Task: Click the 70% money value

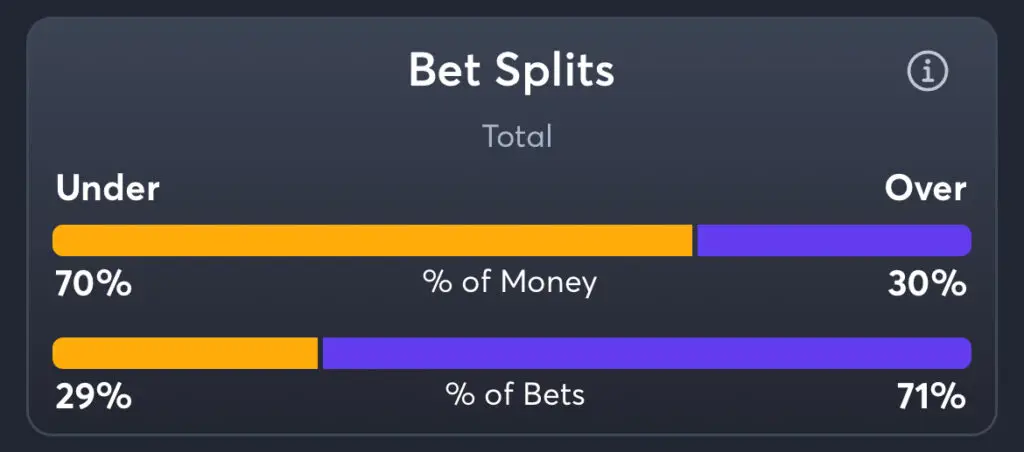Action: click(93, 285)
